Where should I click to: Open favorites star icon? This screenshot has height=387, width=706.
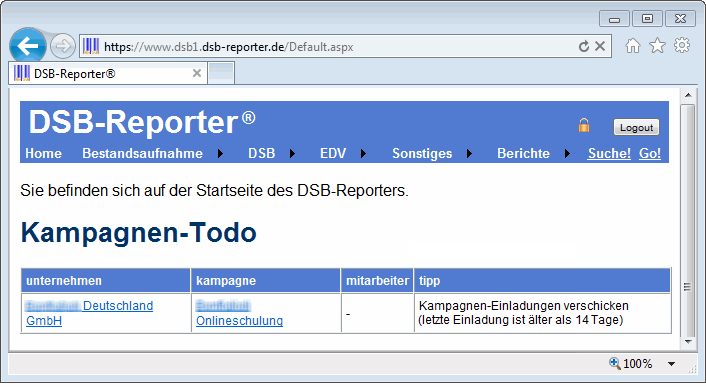657,45
